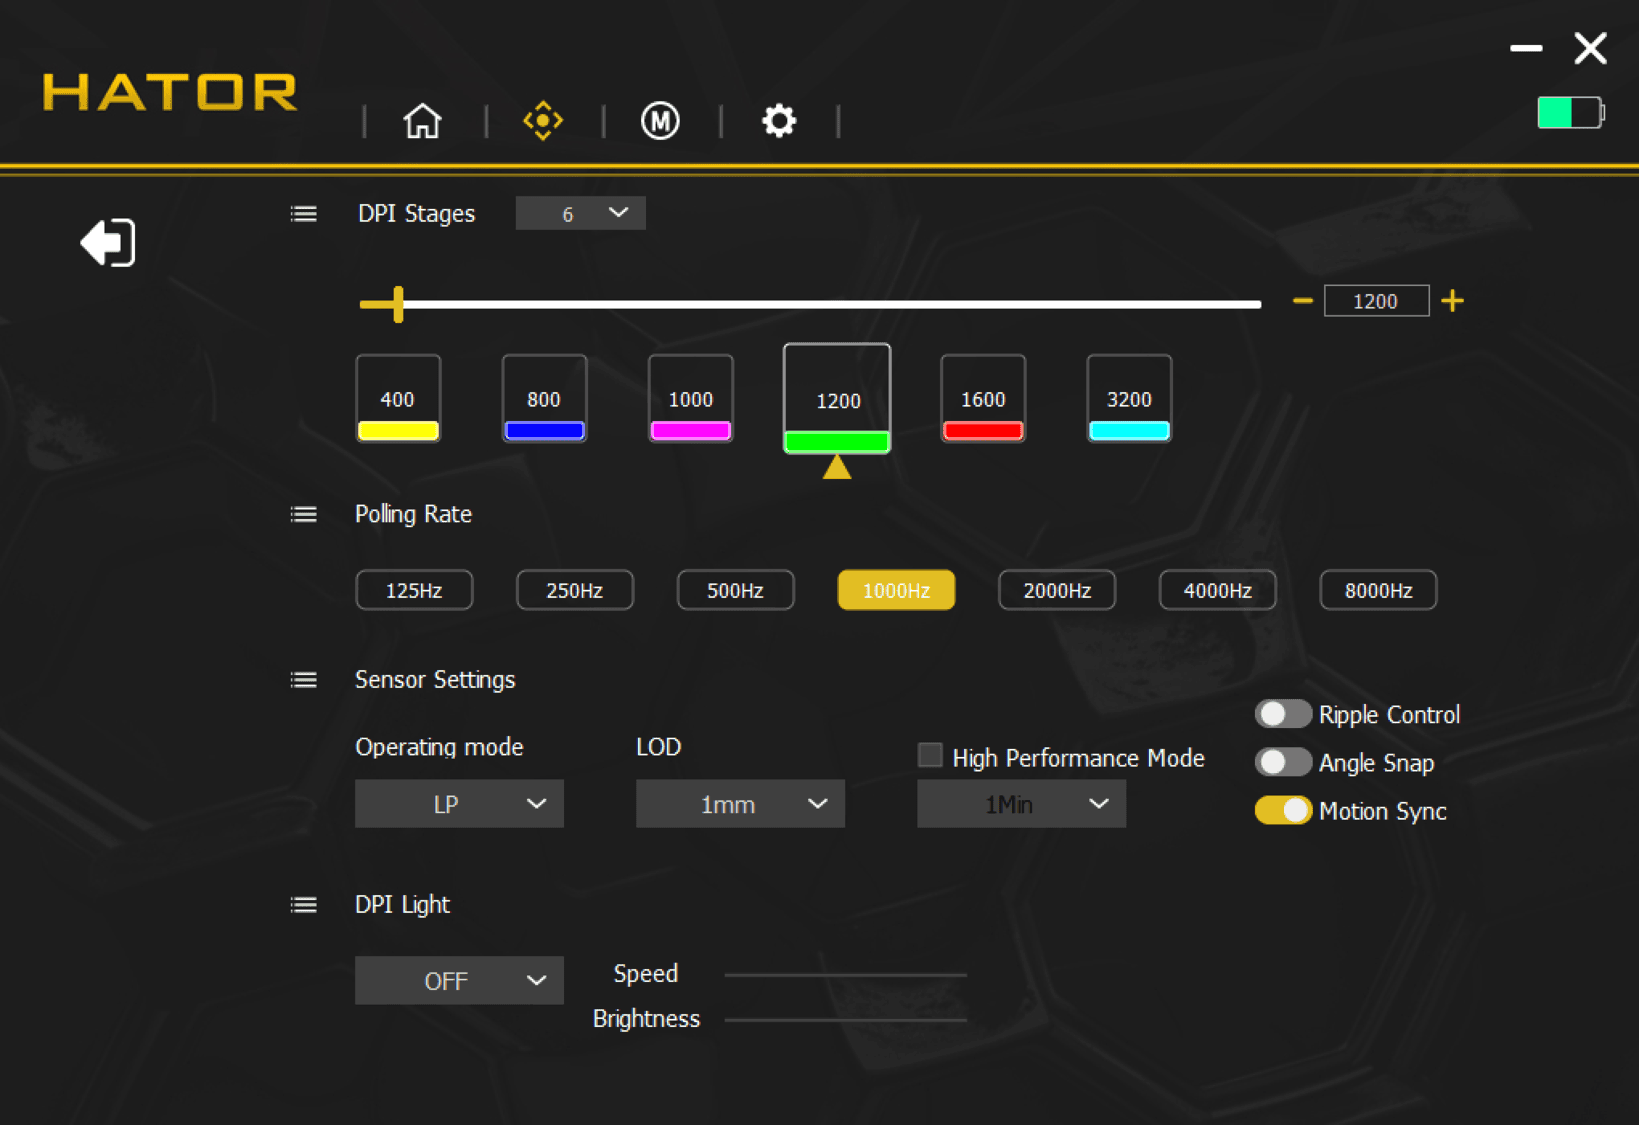This screenshot has height=1125, width=1639.
Task: Open the LOD 1mm dropdown
Action: tap(740, 804)
